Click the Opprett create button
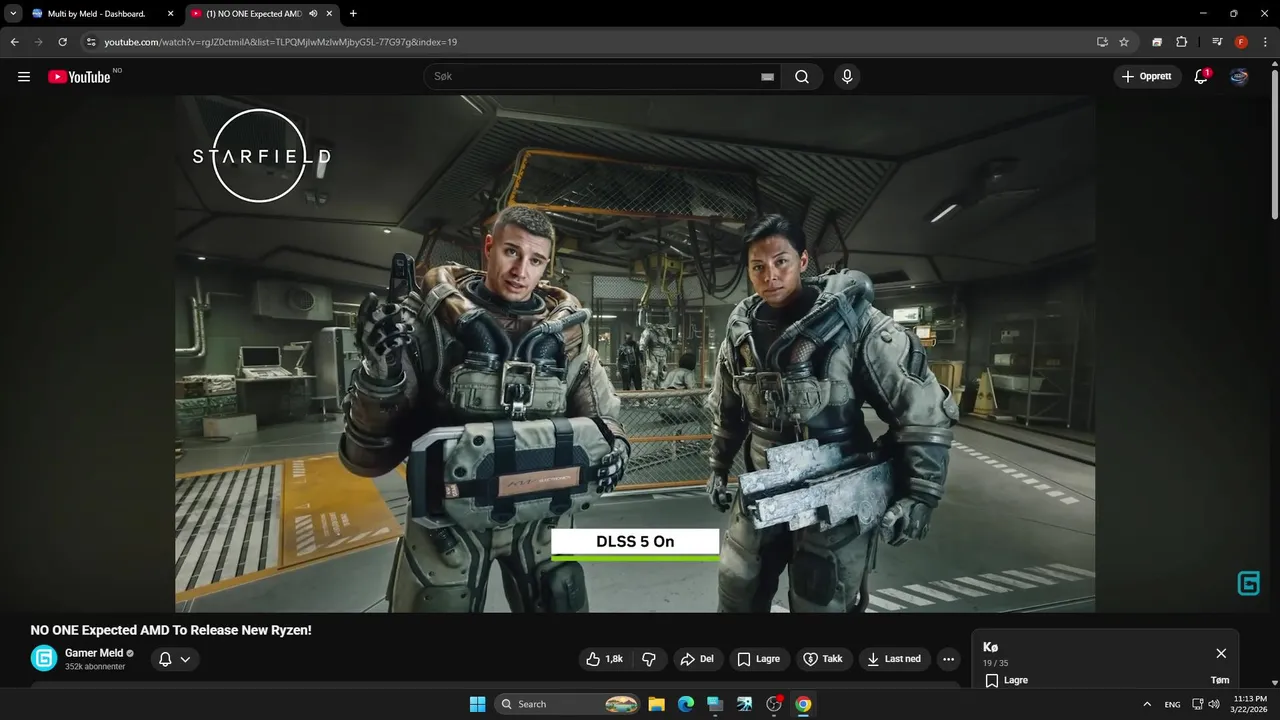1280x720 pixels. pos(1147,76)
